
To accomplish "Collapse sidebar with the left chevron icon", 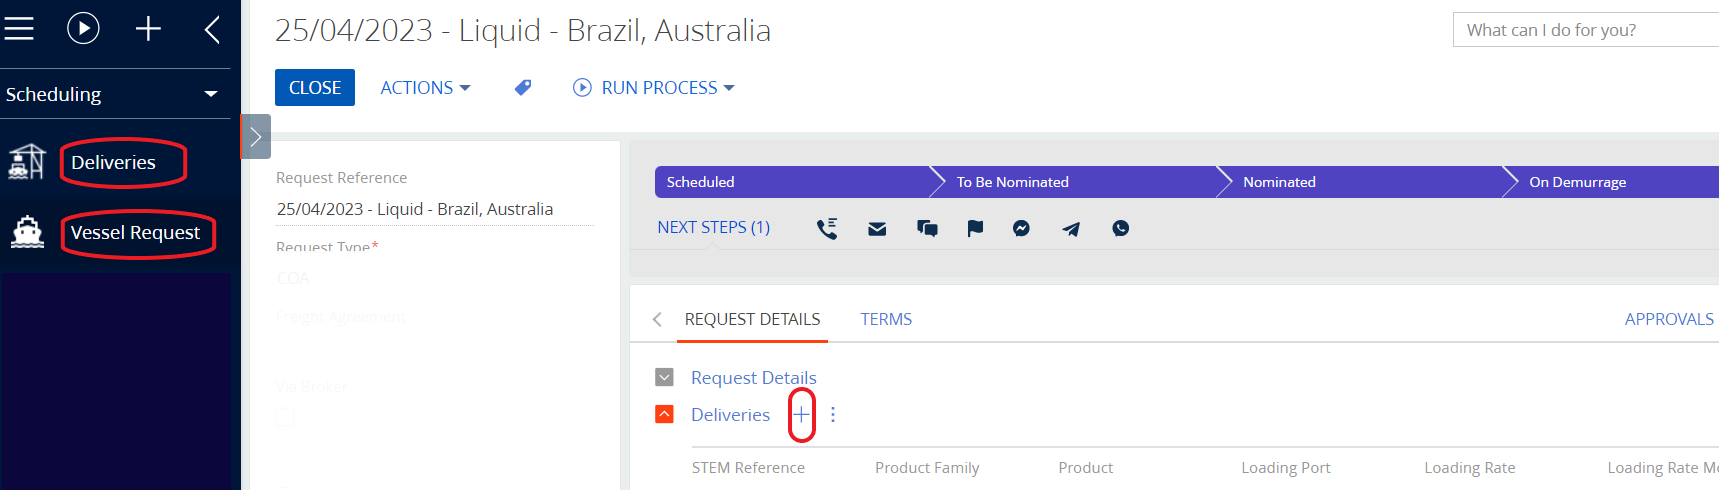I will pyautogui.click(x=212, y=28).
